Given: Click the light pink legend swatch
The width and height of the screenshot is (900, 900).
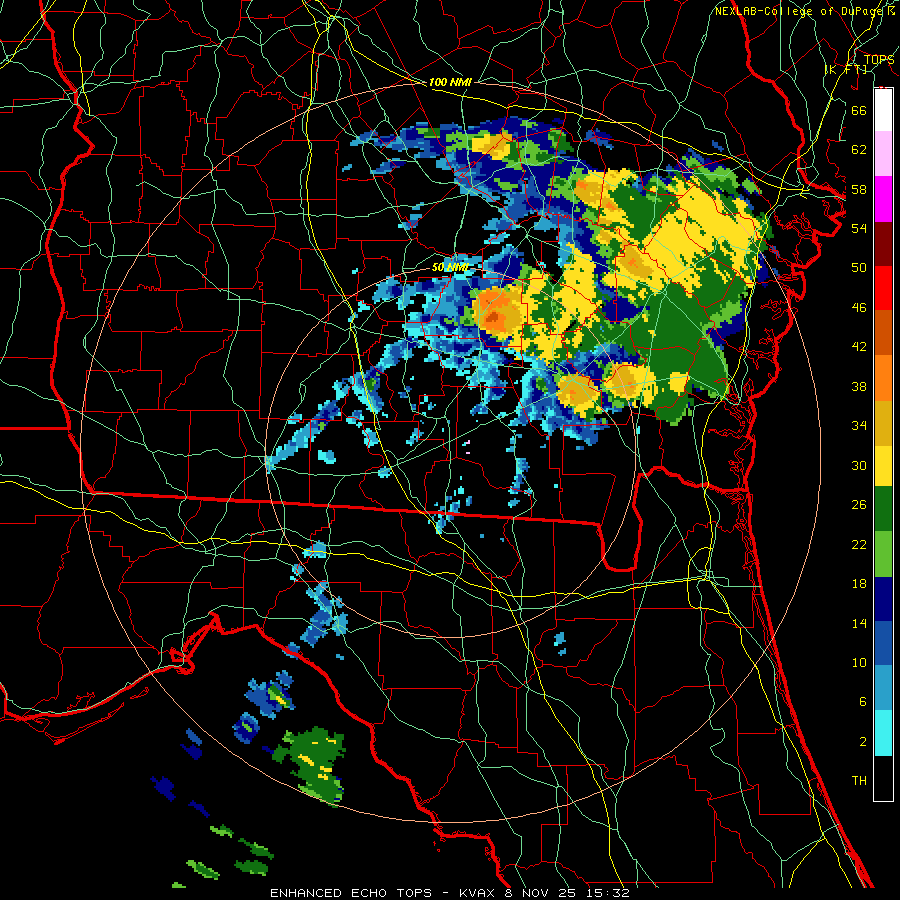Looking at the screenshot, I should click(883, 153).
